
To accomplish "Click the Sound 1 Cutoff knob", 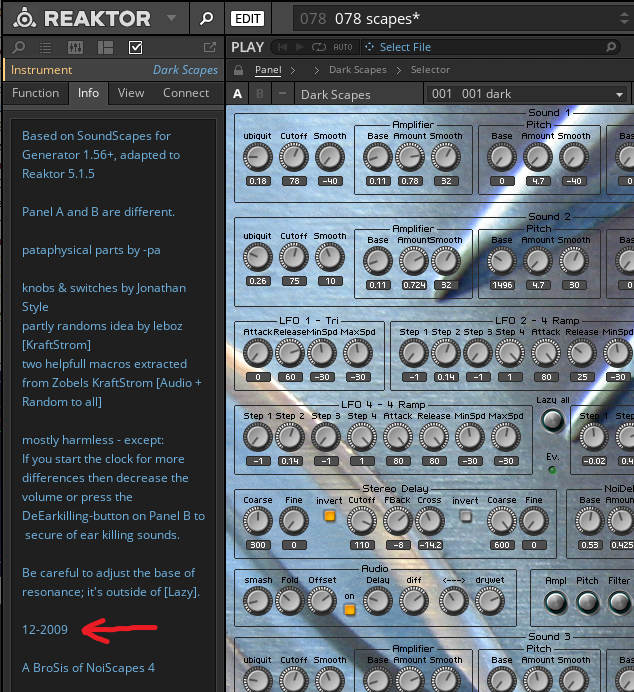I will pos(294,157).
